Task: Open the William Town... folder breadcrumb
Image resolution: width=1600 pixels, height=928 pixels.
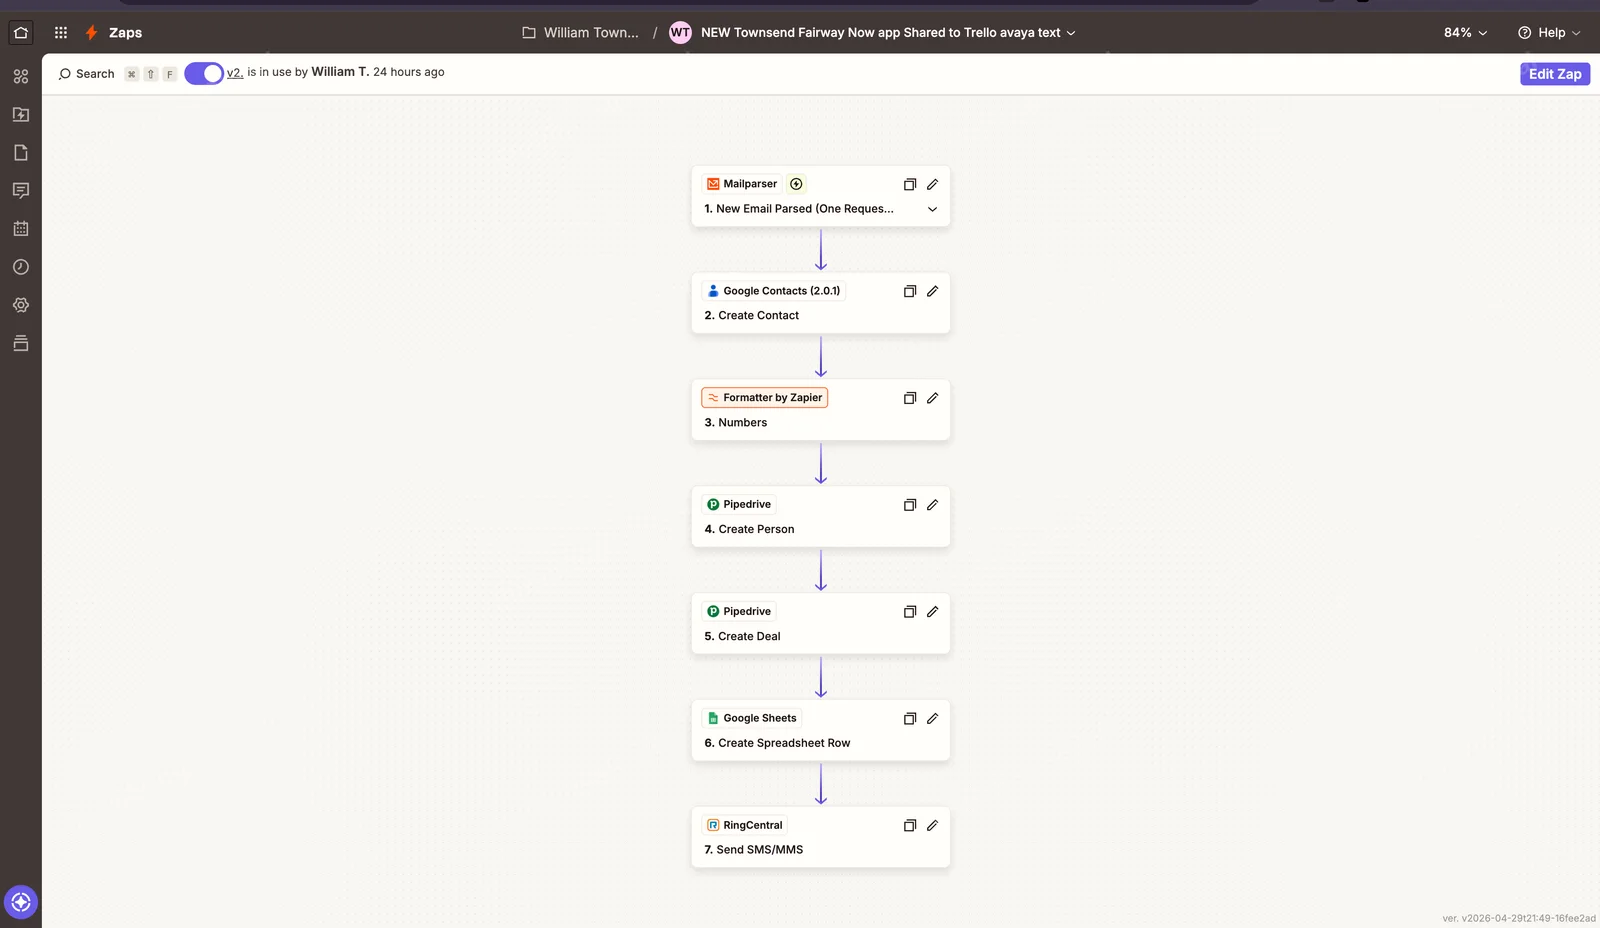Action: click(580, 33)
